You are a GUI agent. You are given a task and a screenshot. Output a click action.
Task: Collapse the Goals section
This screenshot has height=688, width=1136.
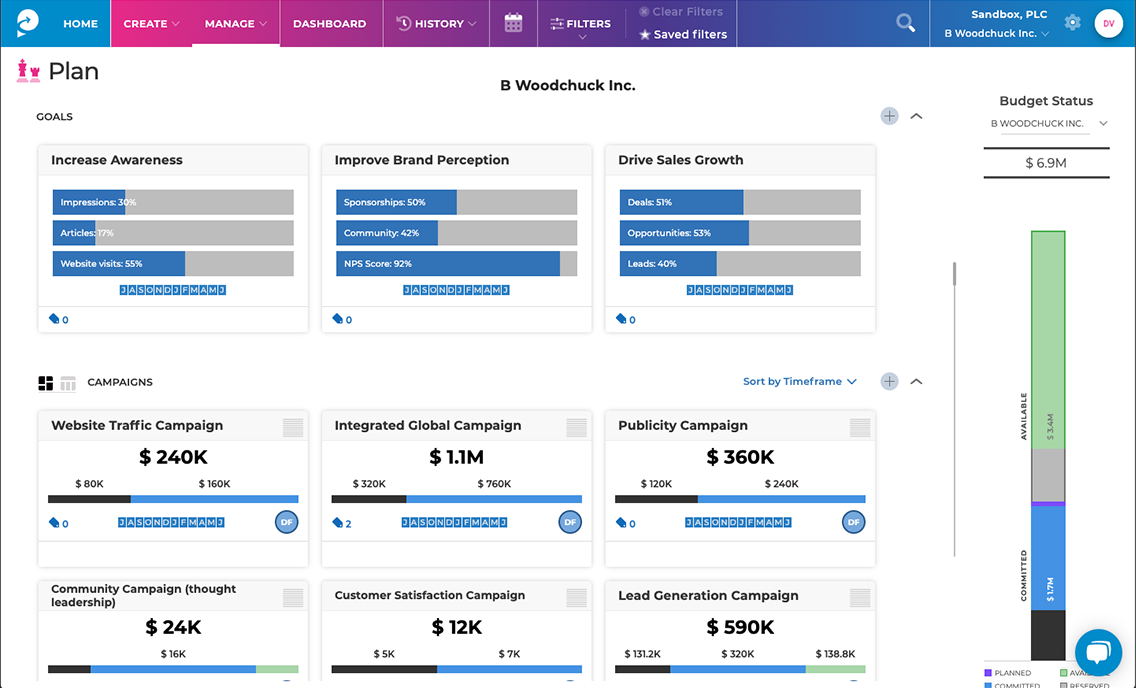(x=916, y=116)
